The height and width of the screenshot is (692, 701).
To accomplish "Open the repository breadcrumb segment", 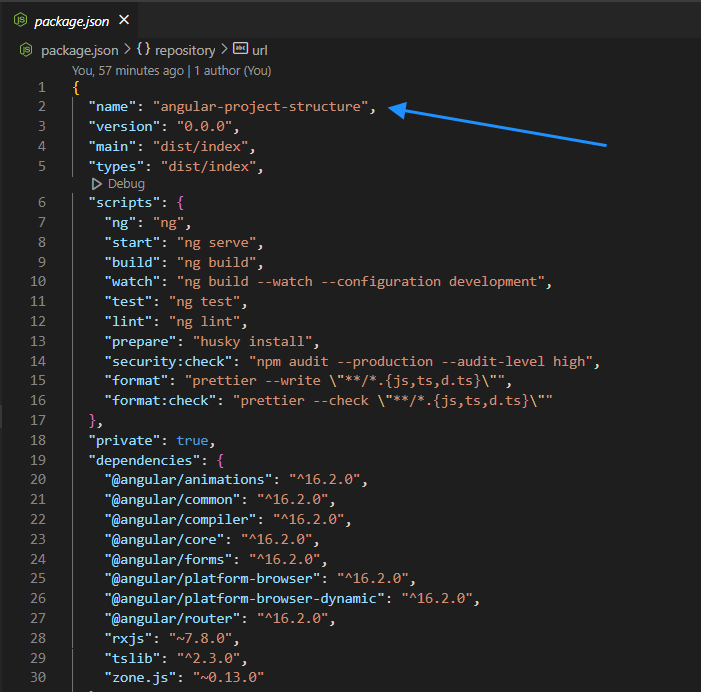I will pyautogui.click(x=185, y=51).
